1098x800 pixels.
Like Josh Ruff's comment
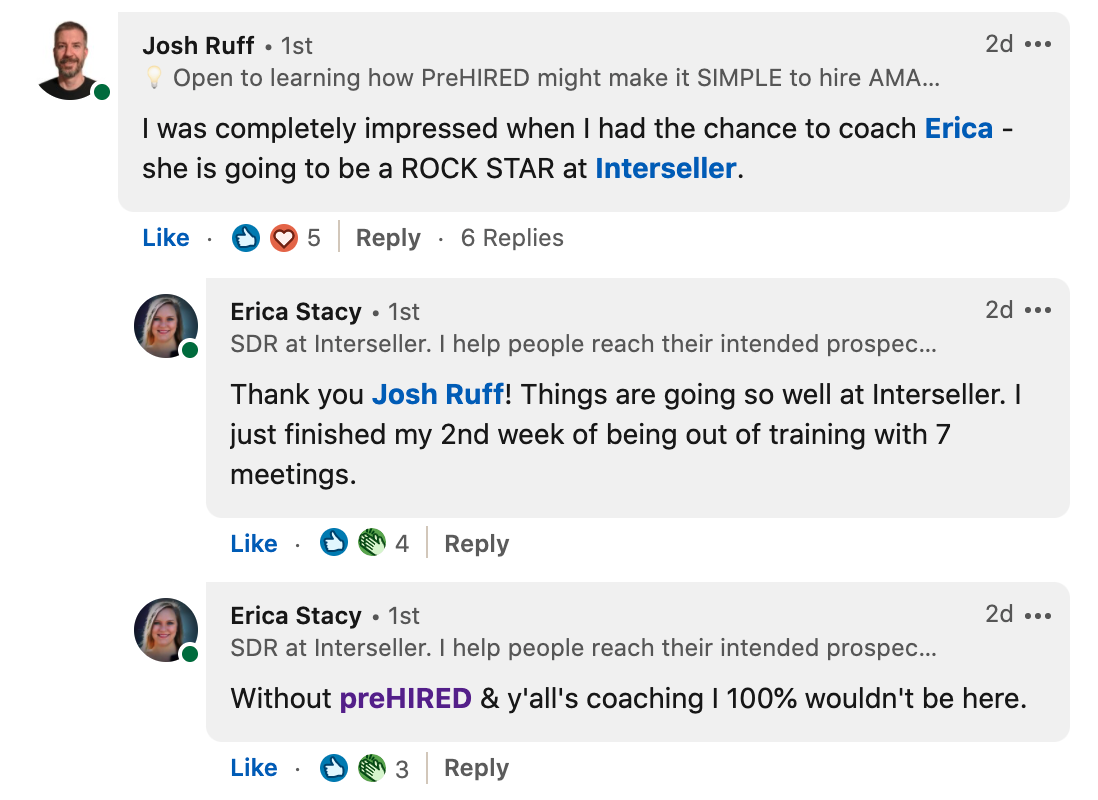166,238
